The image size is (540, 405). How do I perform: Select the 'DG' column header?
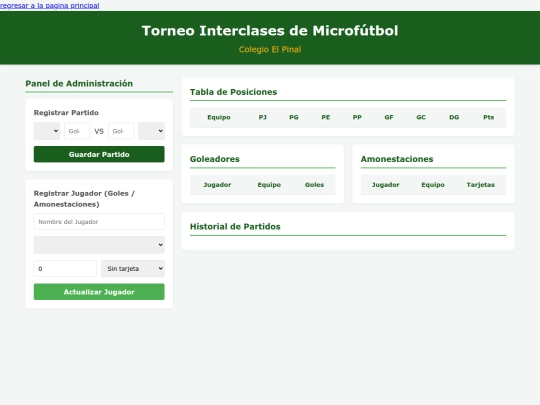tap(454, 117)
